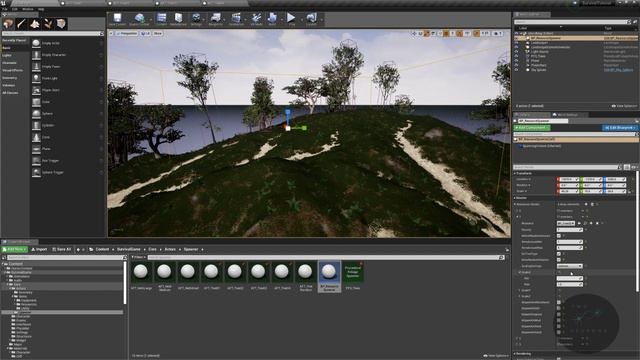Click the green Add New button

coord(14,249)
